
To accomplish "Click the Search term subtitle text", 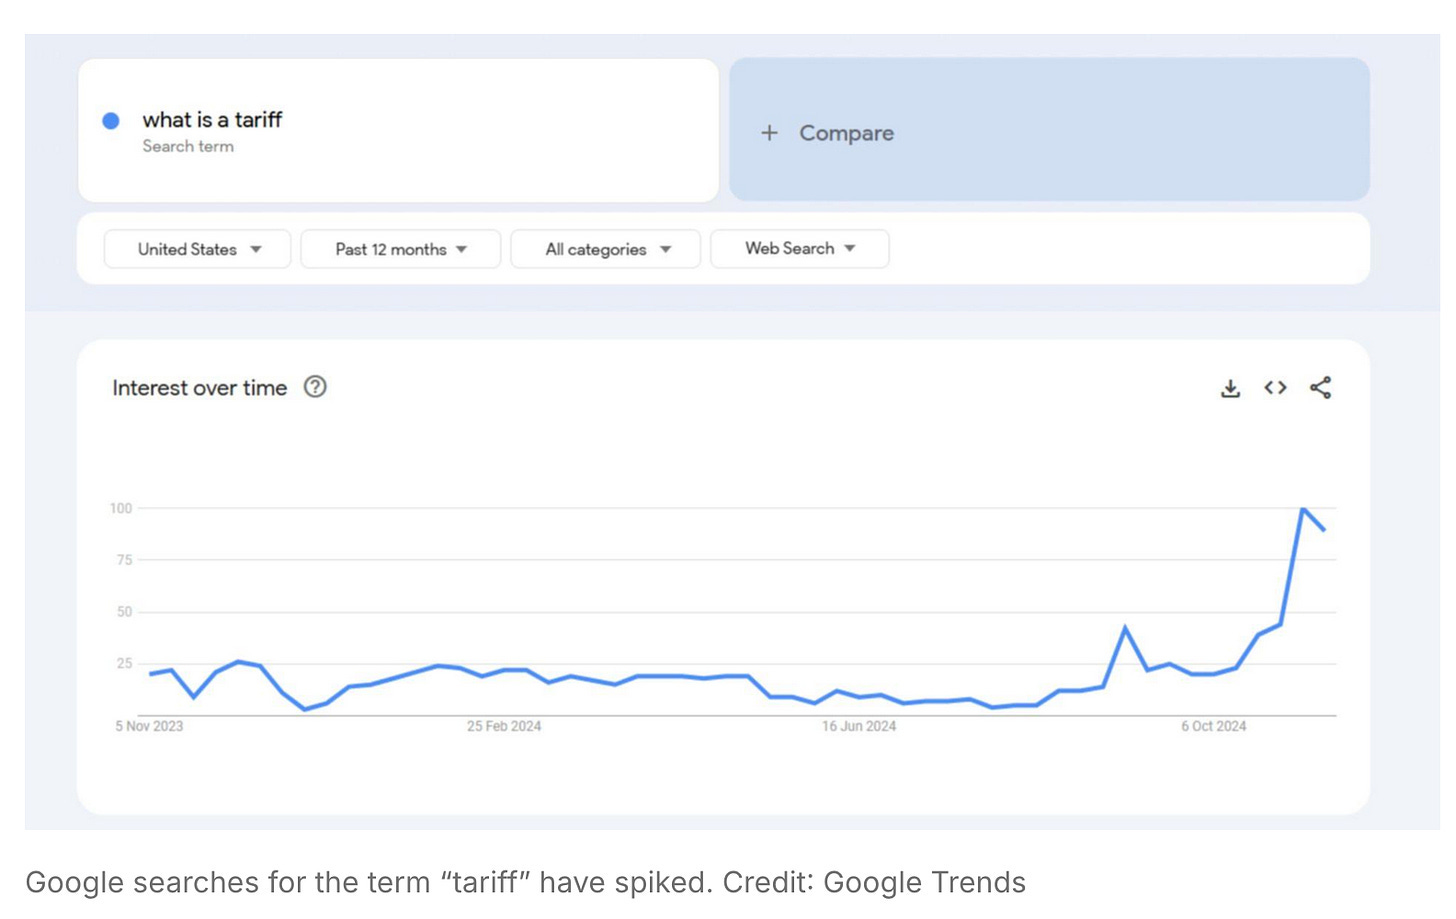I will click(x=188, y=146).
